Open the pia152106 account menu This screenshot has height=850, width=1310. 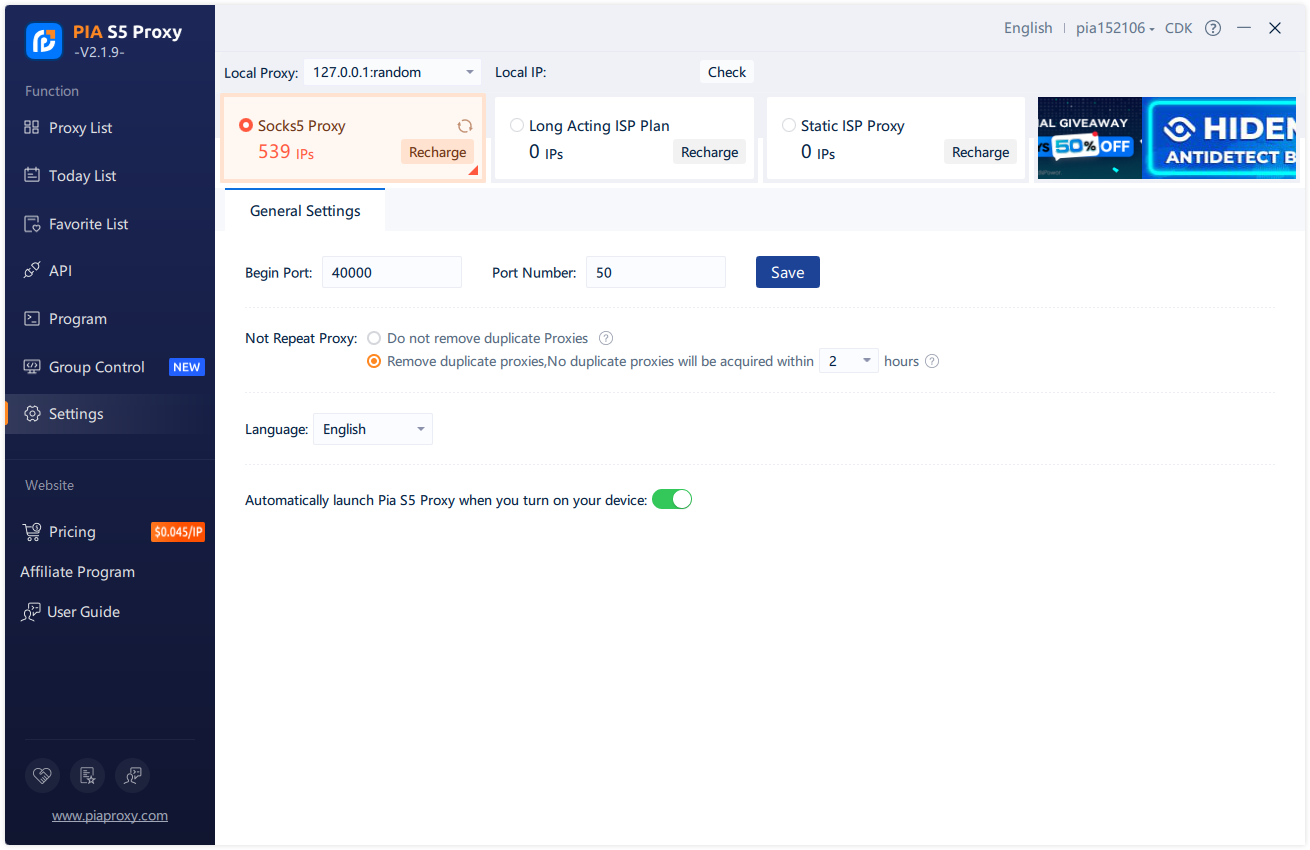[1114, 28]
